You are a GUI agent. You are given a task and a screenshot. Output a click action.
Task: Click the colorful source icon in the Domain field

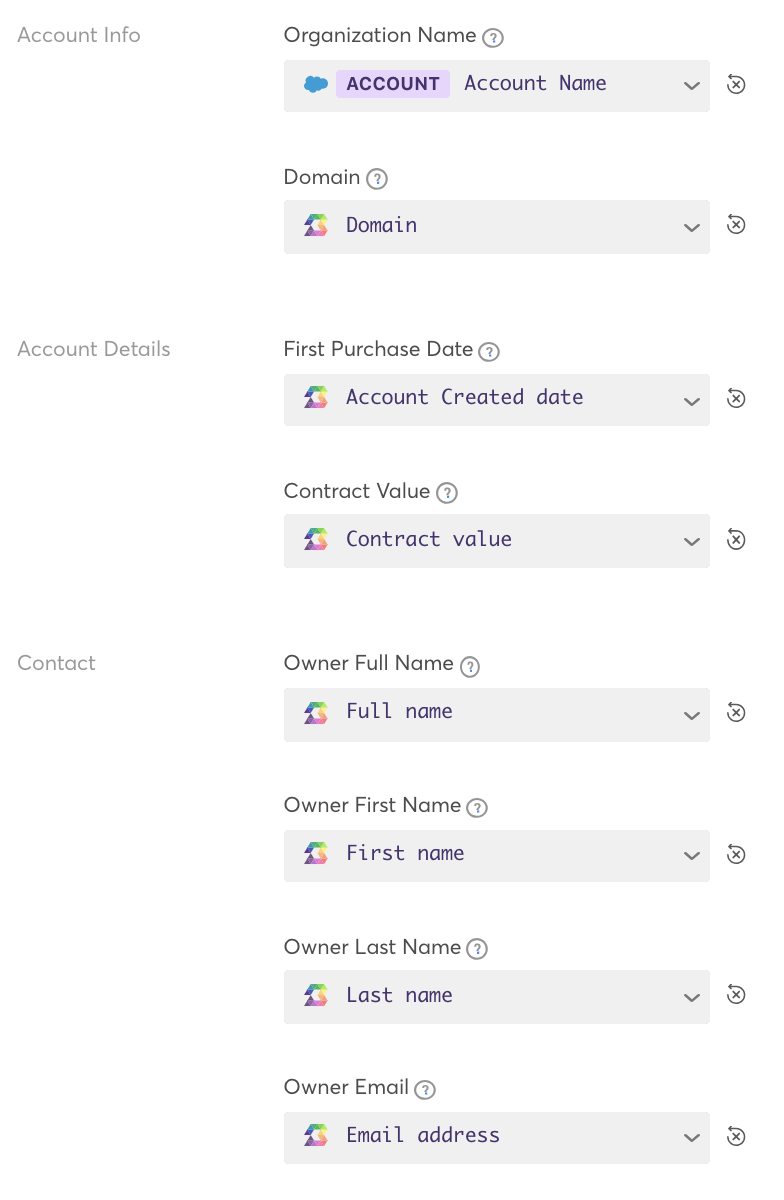click(316, 226)
